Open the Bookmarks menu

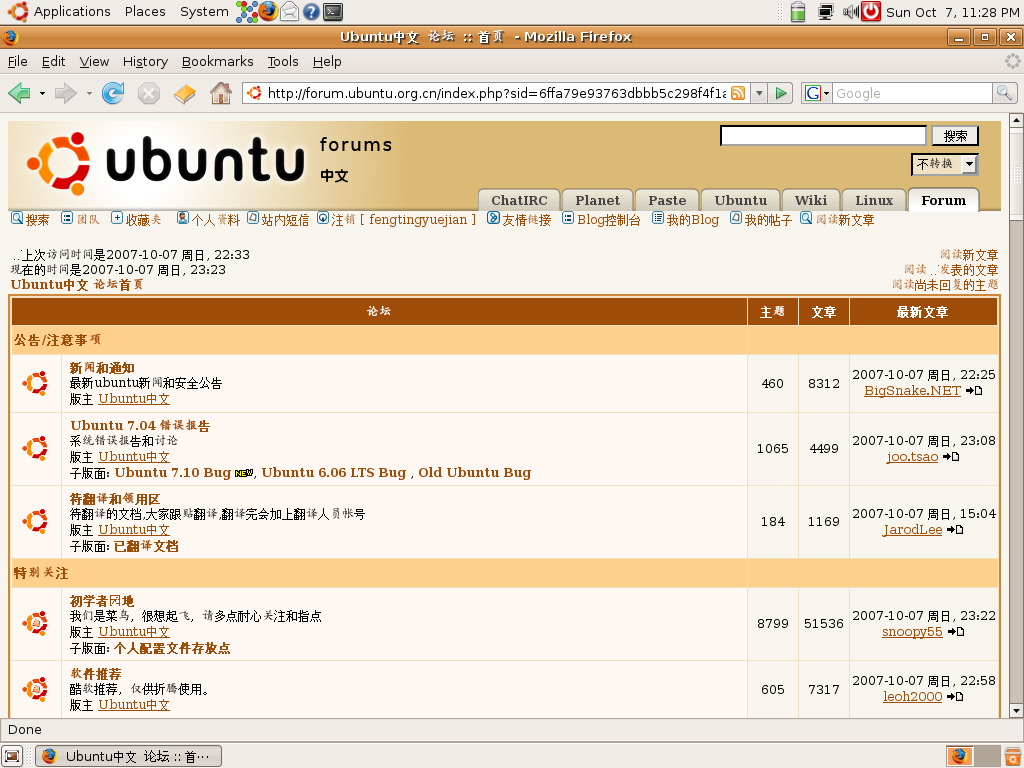217,61
